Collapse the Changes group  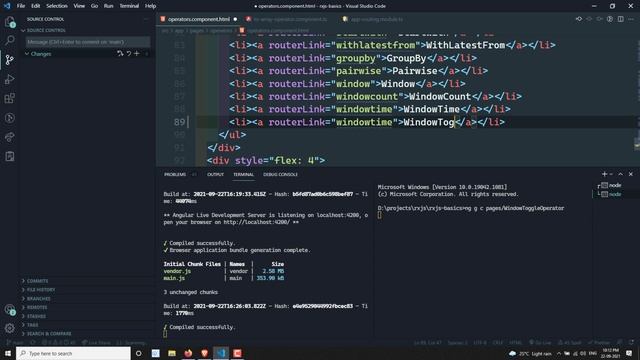[41, 53]
